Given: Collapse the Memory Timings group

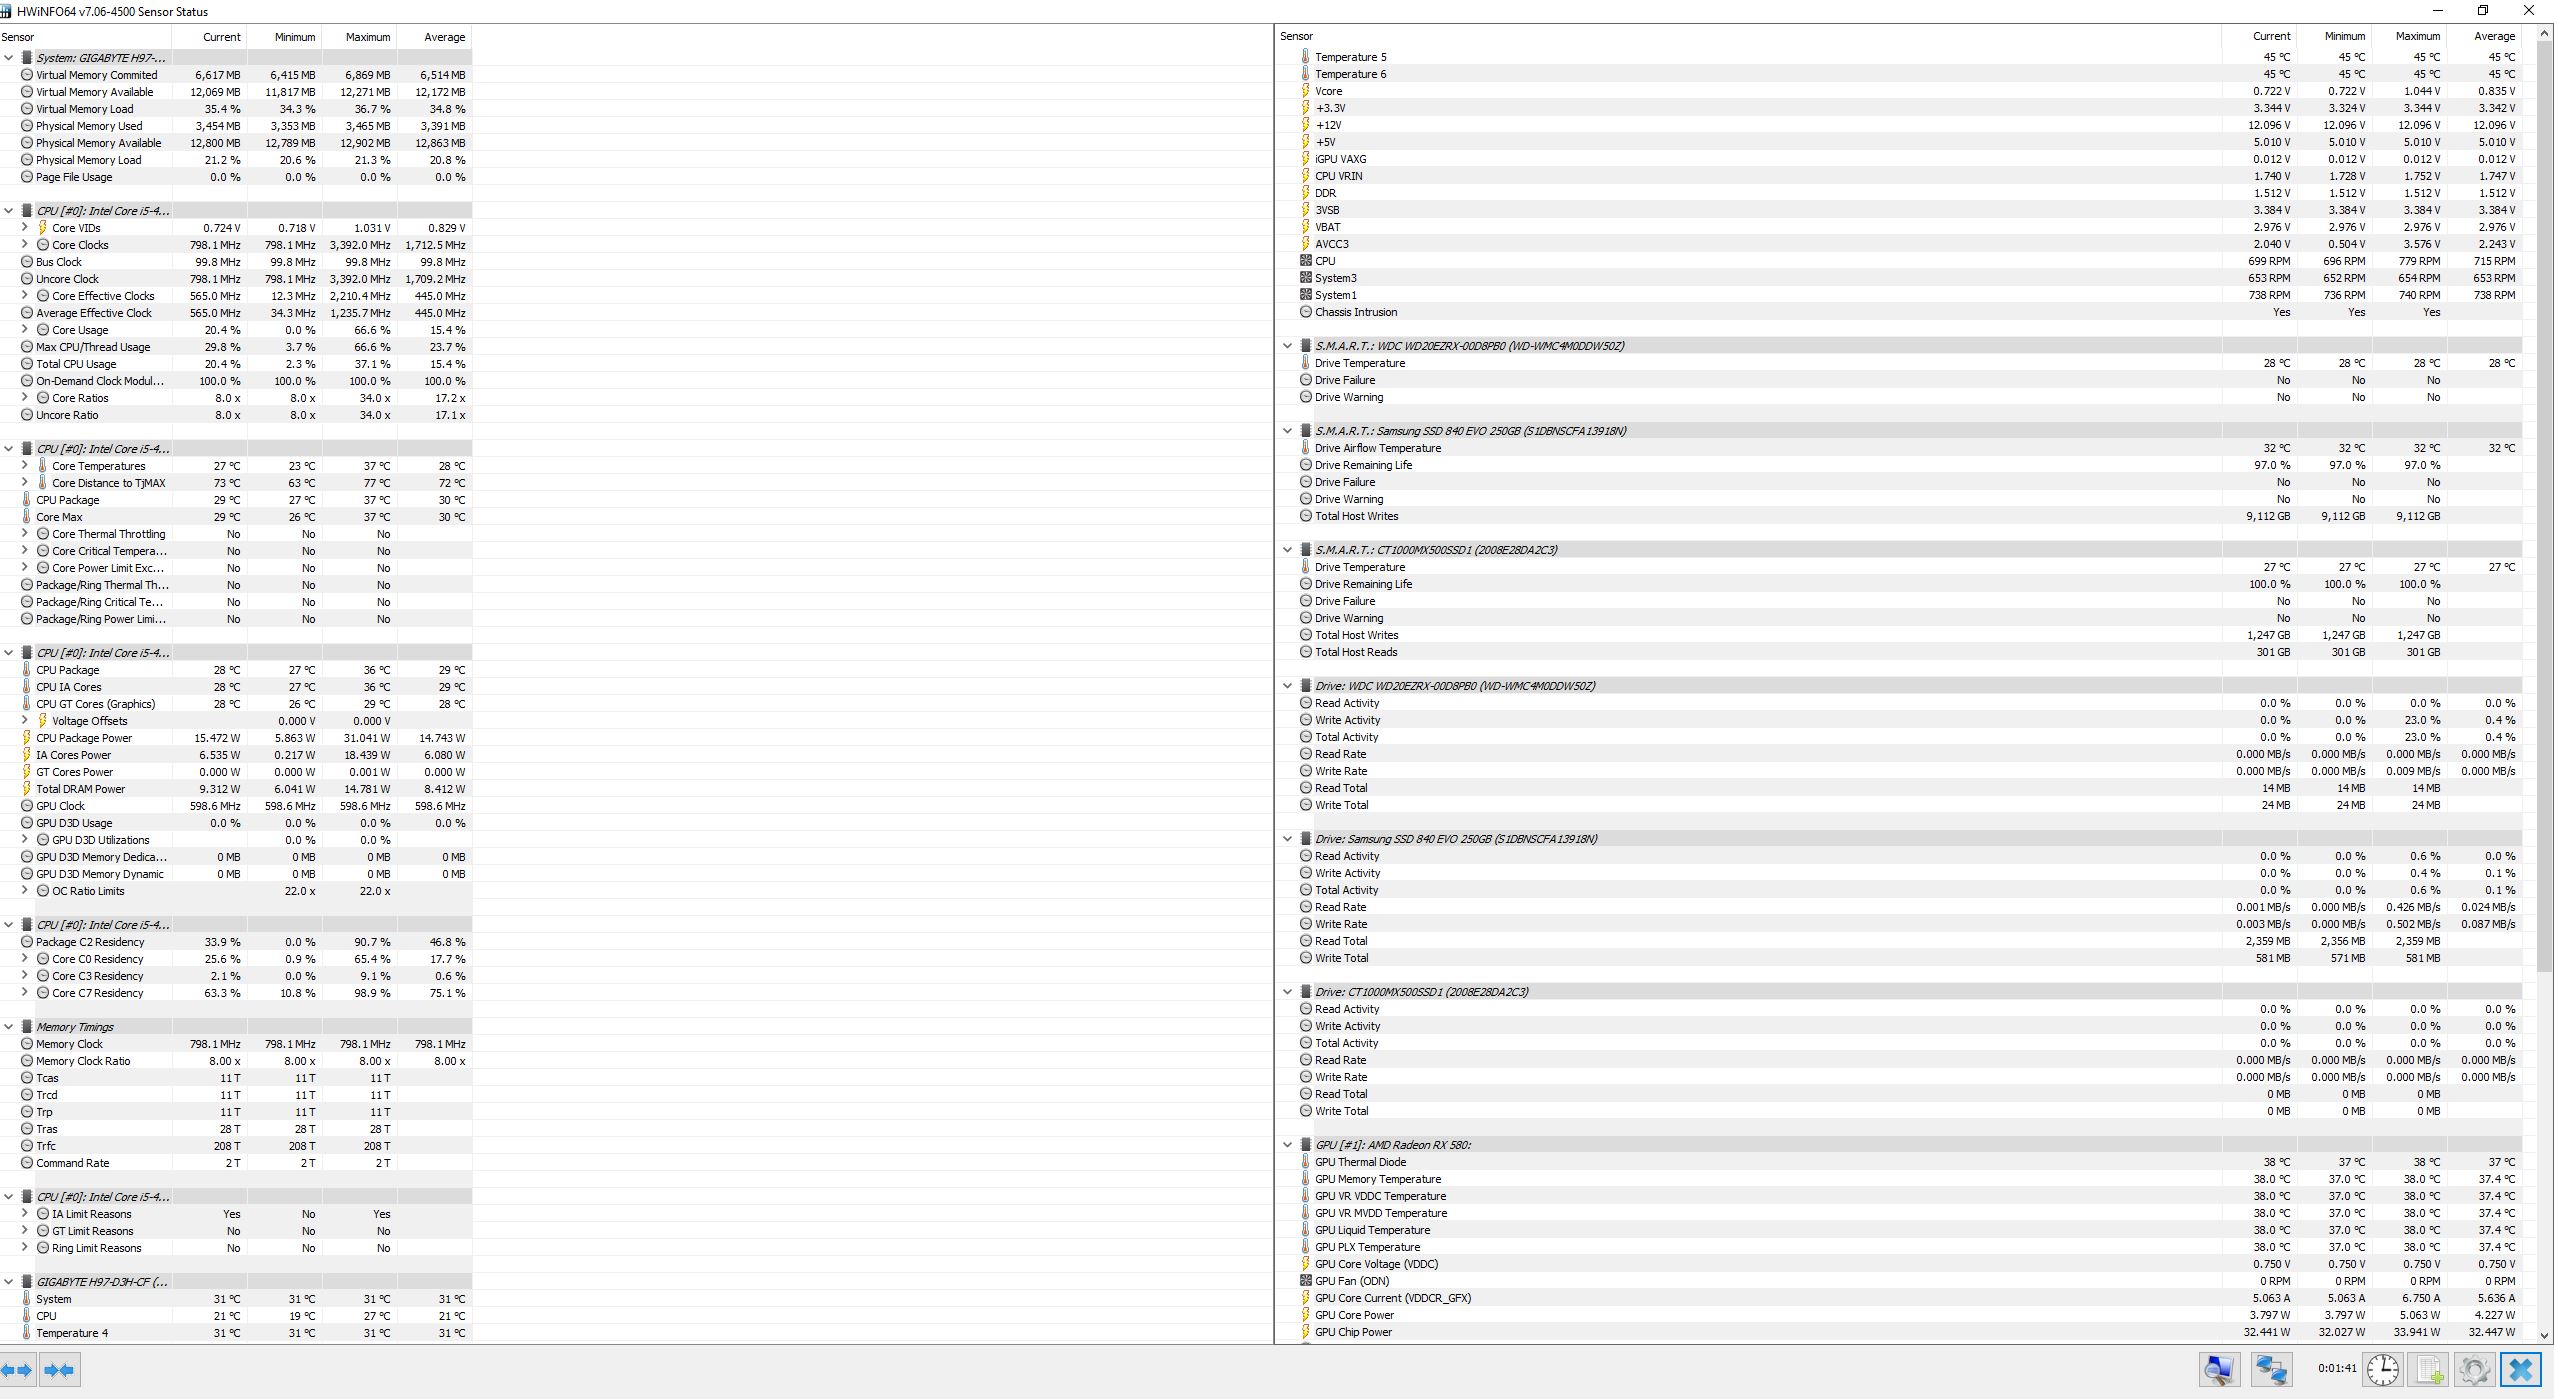Looking at the screenshot, I should click(x=9, y=1027).
